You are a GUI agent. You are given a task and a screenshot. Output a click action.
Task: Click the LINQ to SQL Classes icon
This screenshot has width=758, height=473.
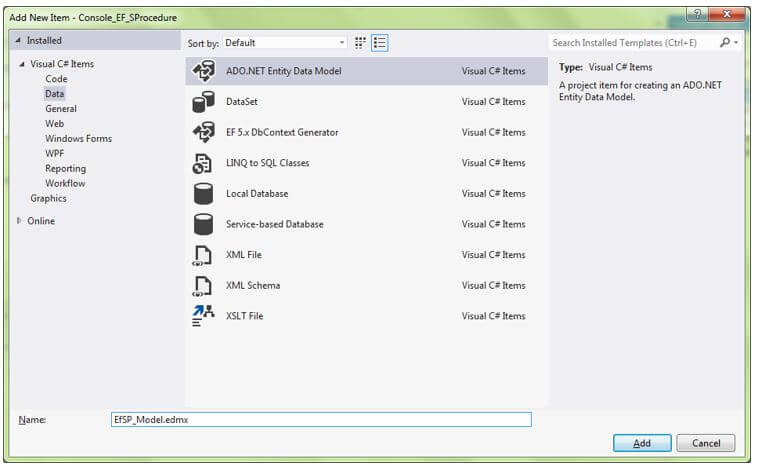click(x=202, y=163)
